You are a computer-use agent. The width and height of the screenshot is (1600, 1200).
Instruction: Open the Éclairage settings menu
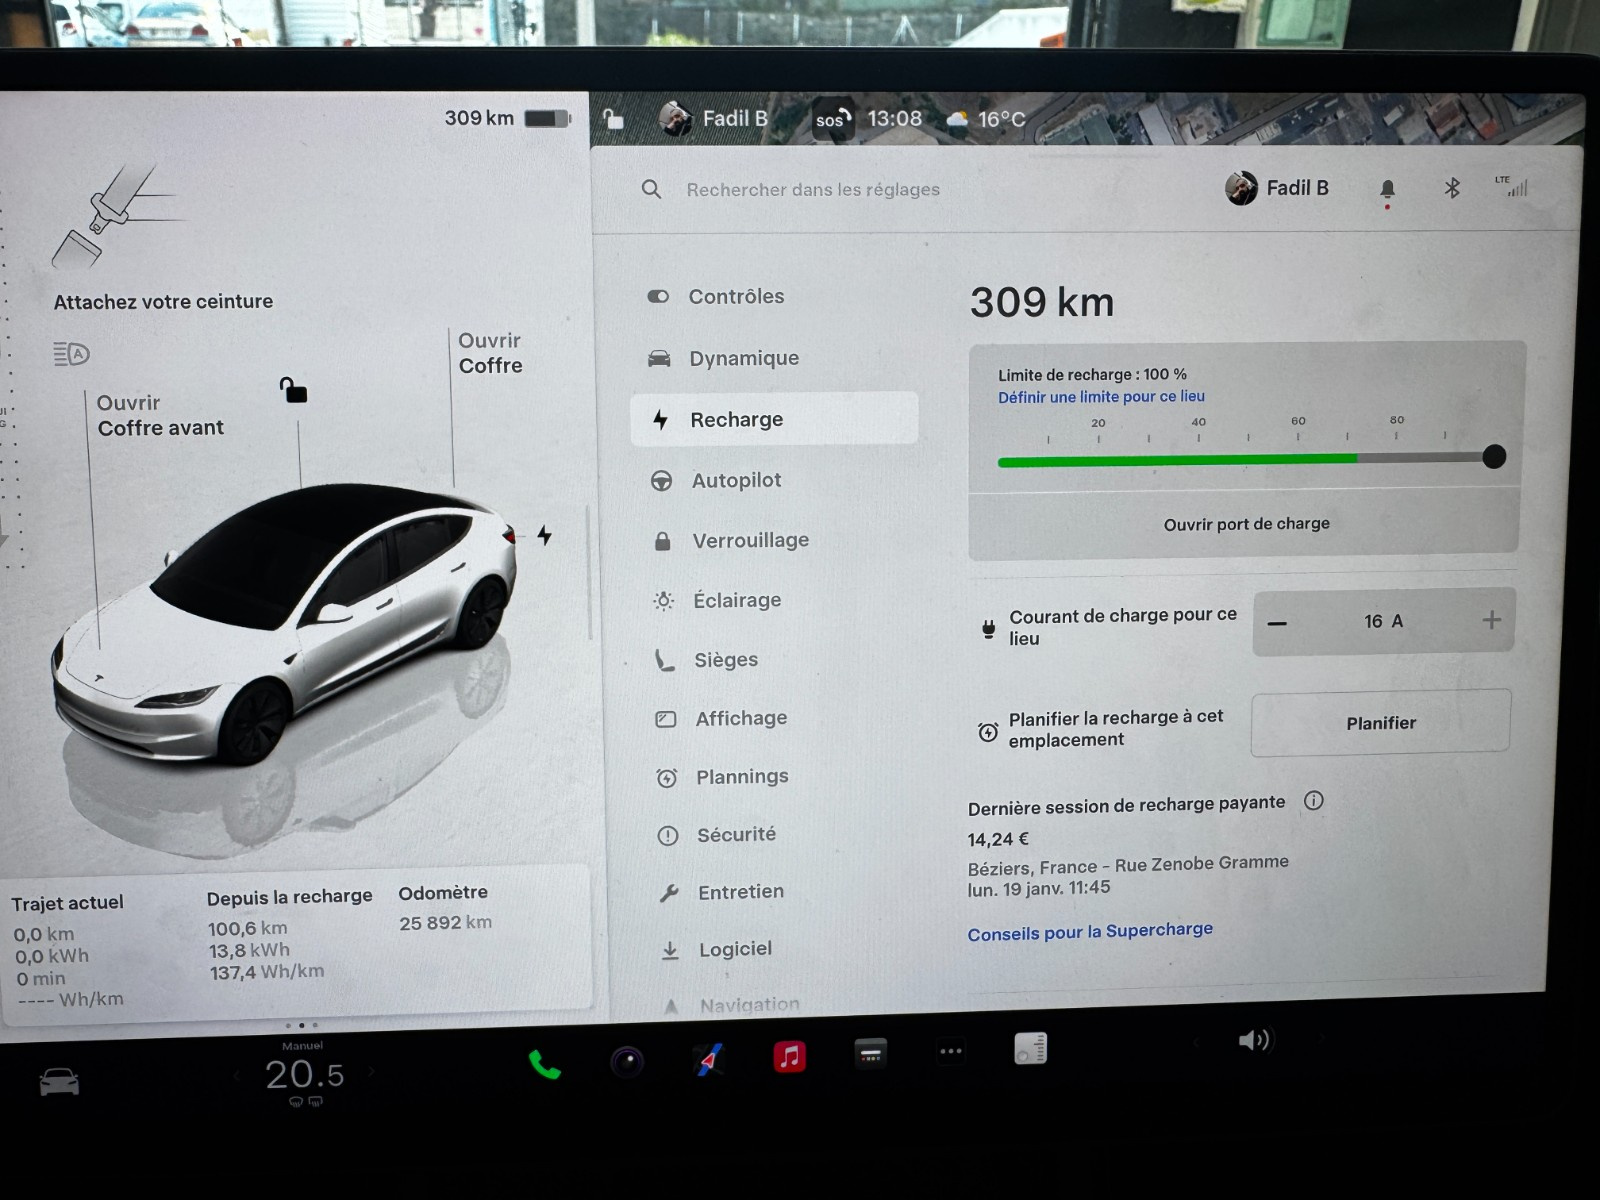pos(737,601)
